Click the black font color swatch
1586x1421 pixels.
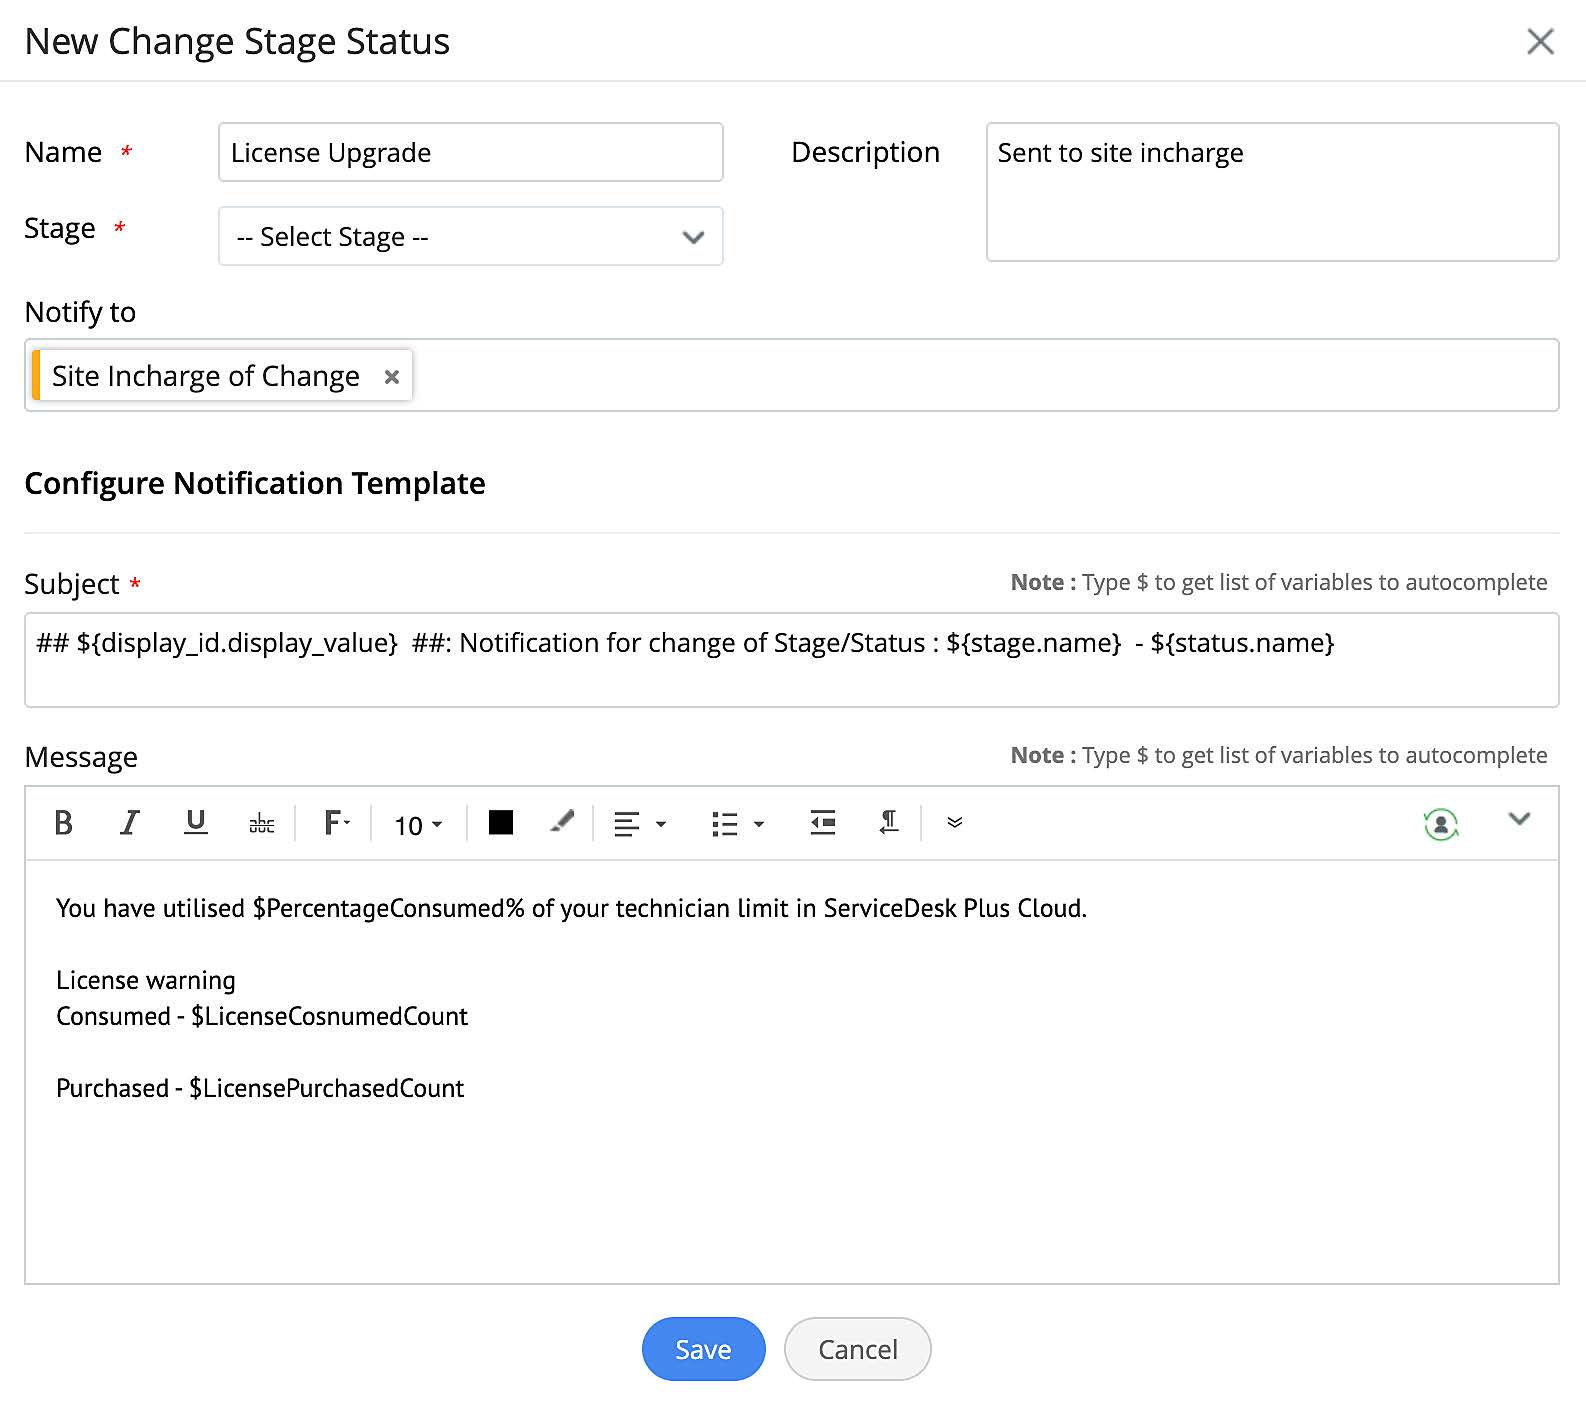pyautogui.click(x=501, y=823)
